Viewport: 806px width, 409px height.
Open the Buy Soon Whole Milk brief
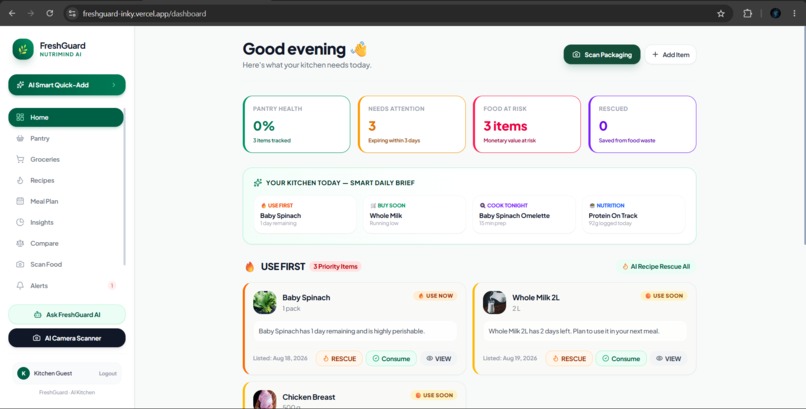(414, 214)
